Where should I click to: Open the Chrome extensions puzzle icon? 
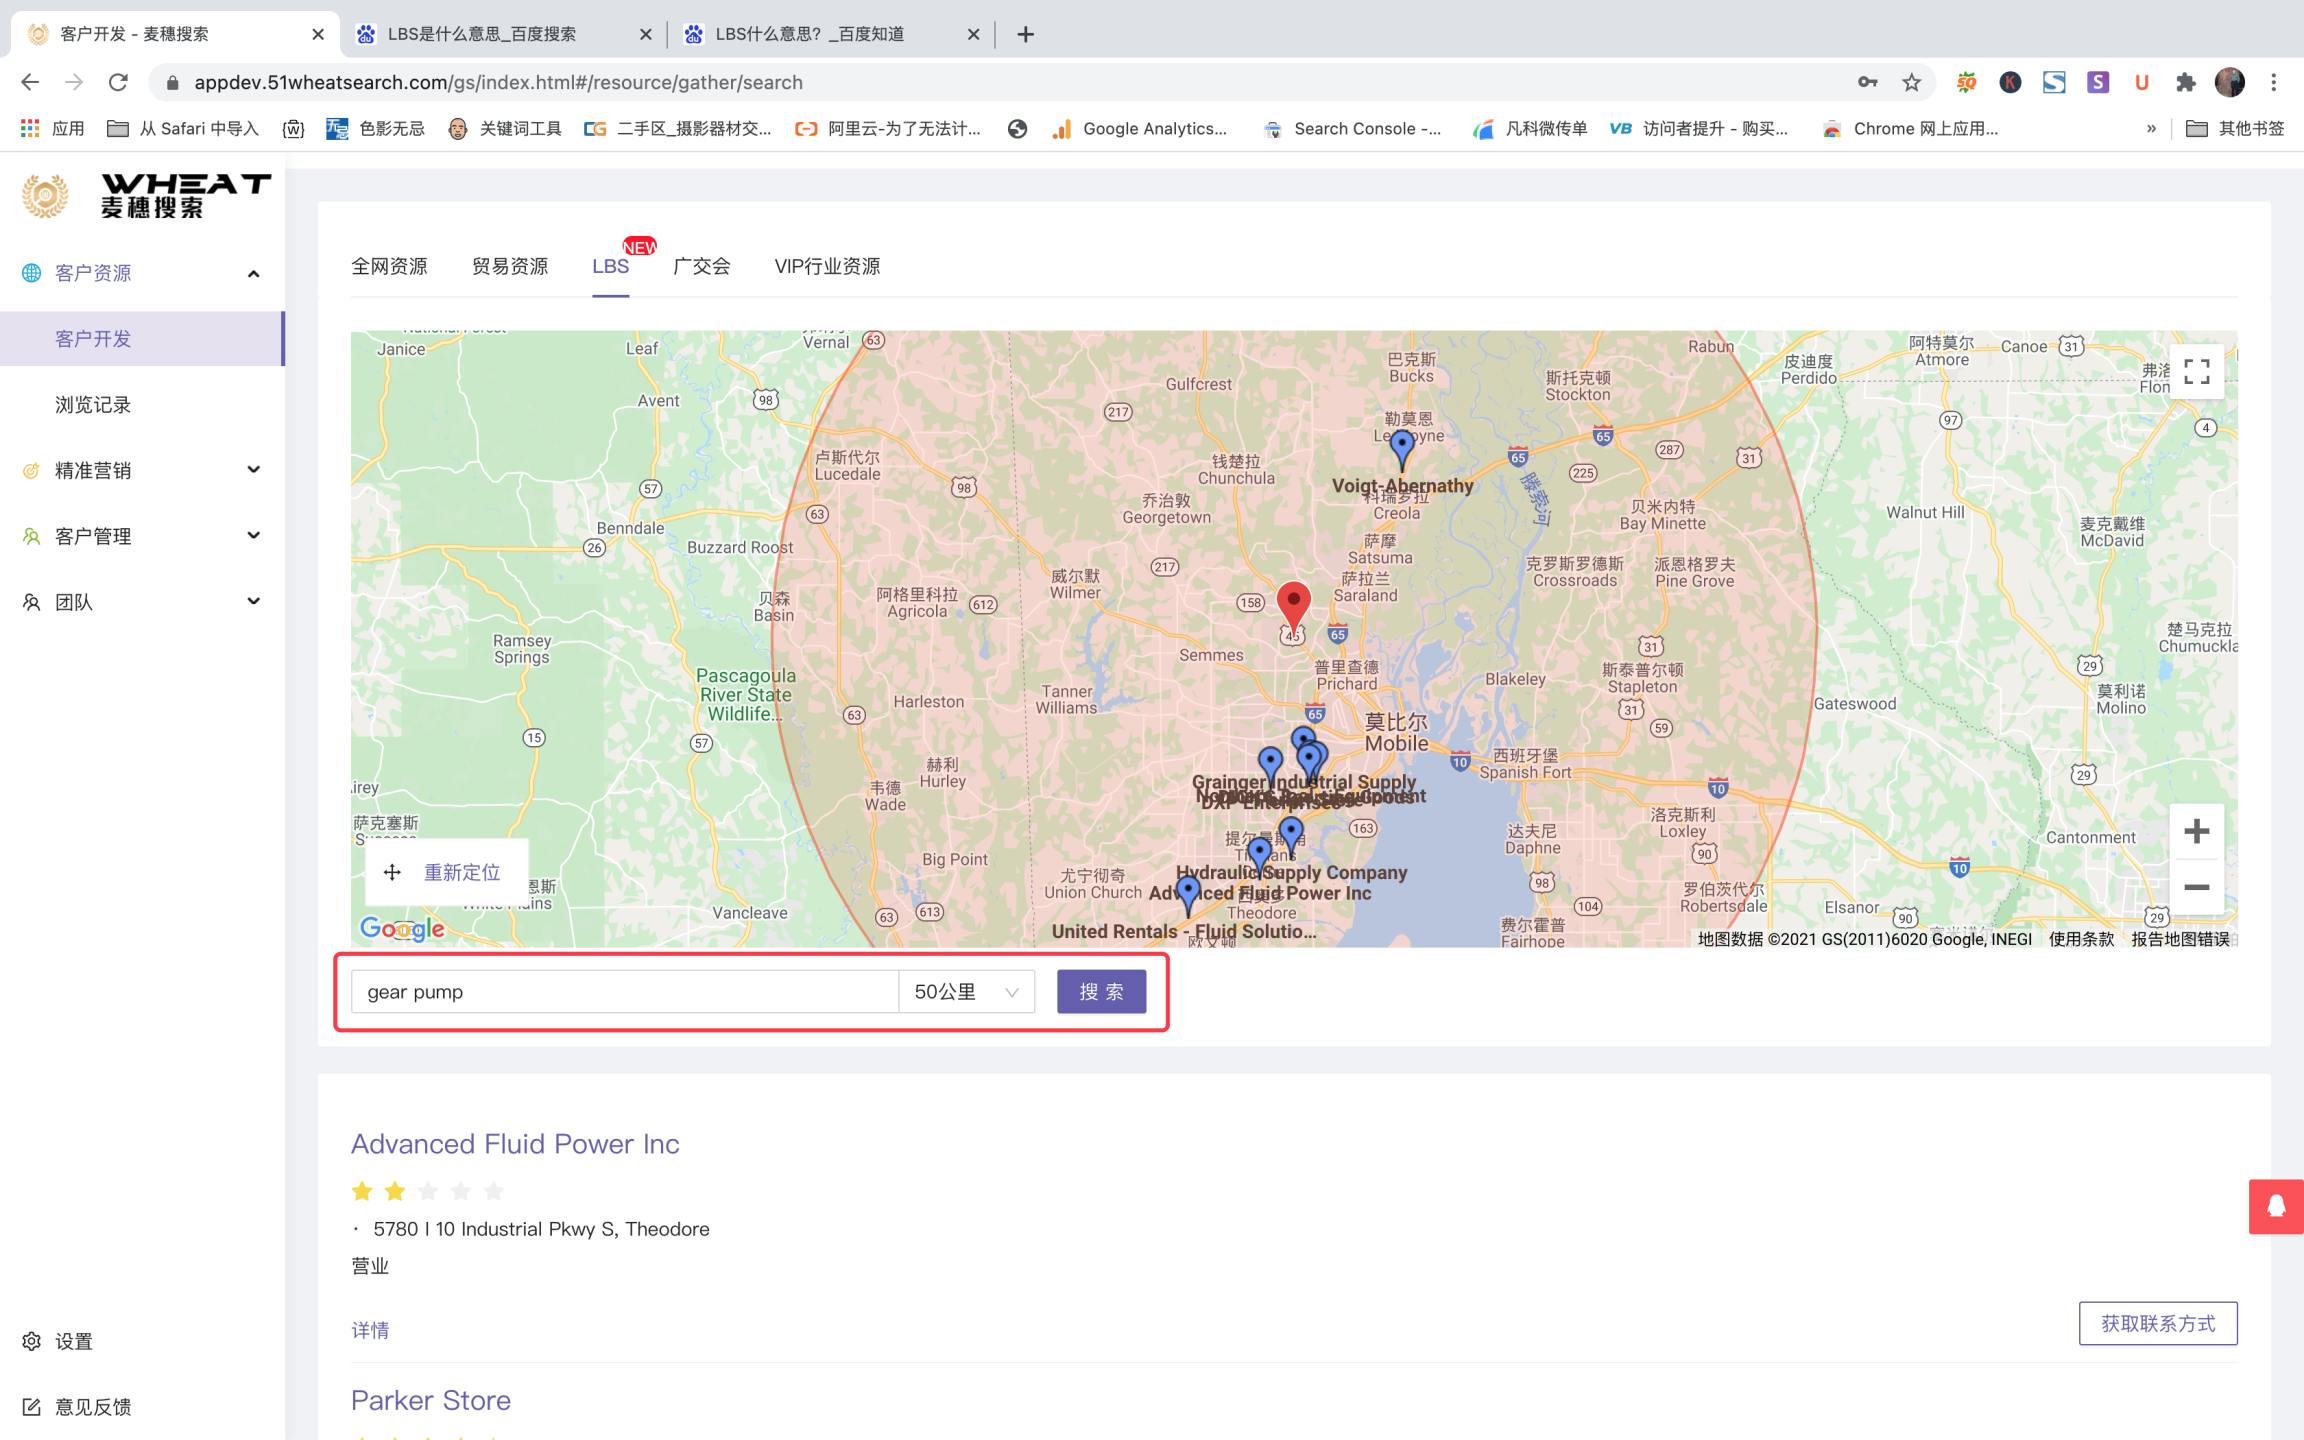point(2186,82)
